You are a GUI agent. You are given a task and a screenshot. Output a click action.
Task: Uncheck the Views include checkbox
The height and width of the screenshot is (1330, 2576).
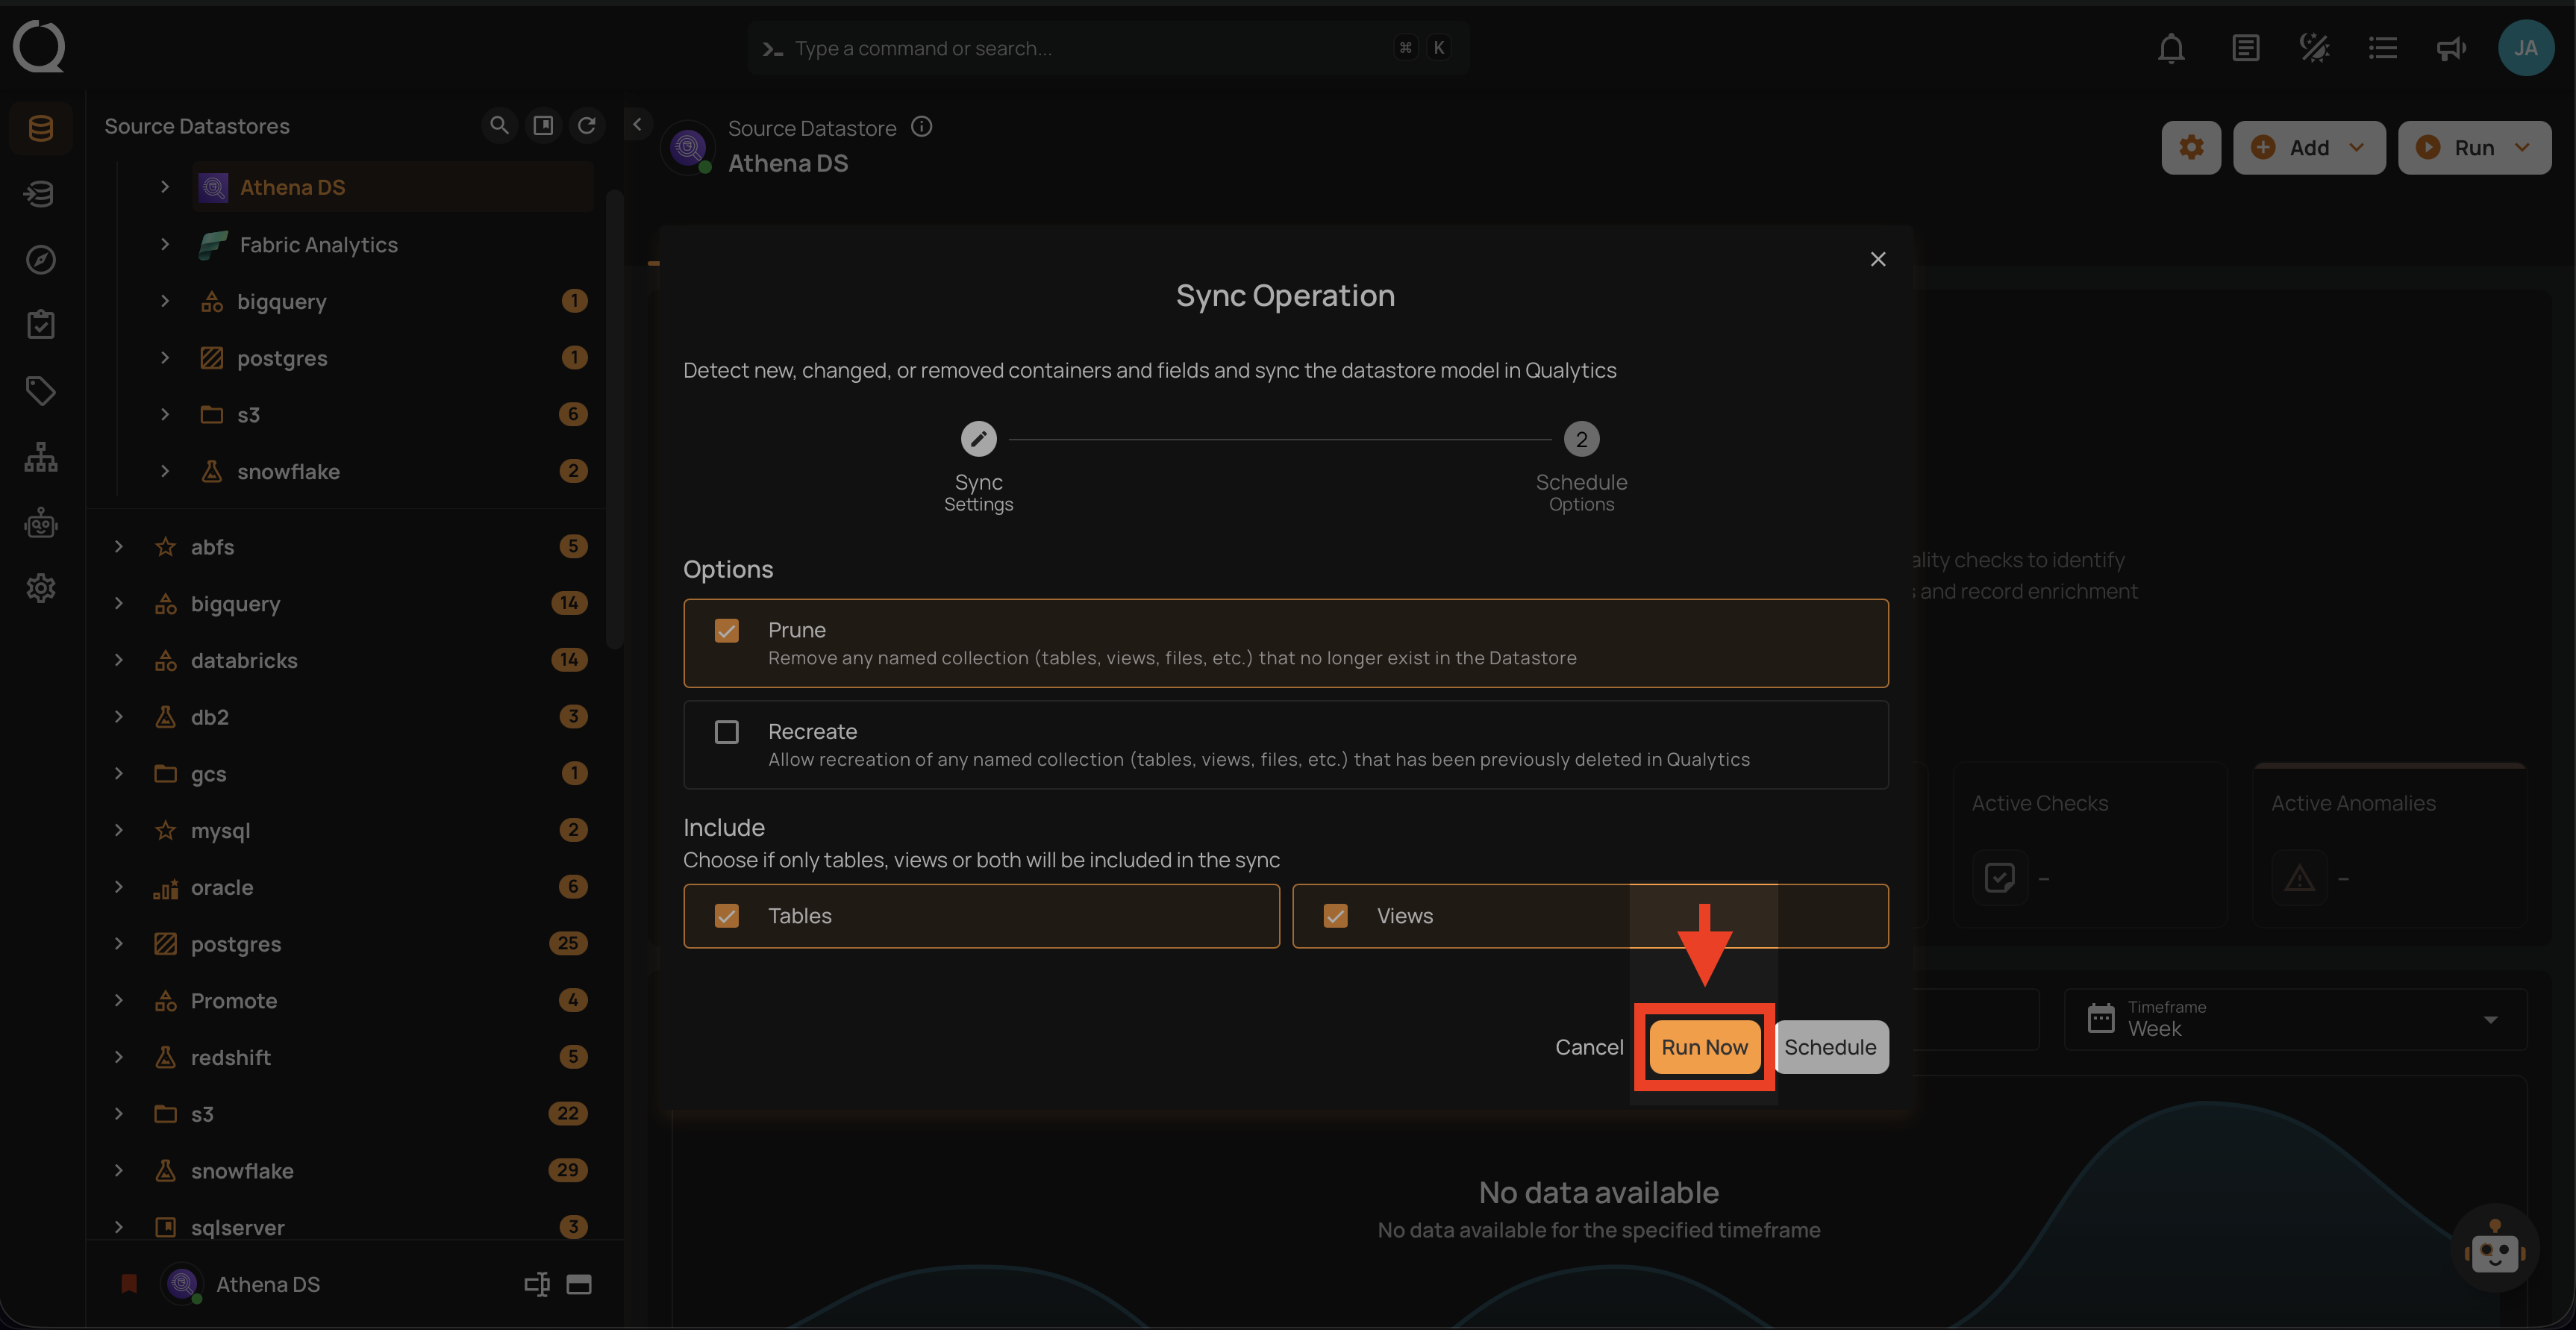click(x=1335, y=916)
